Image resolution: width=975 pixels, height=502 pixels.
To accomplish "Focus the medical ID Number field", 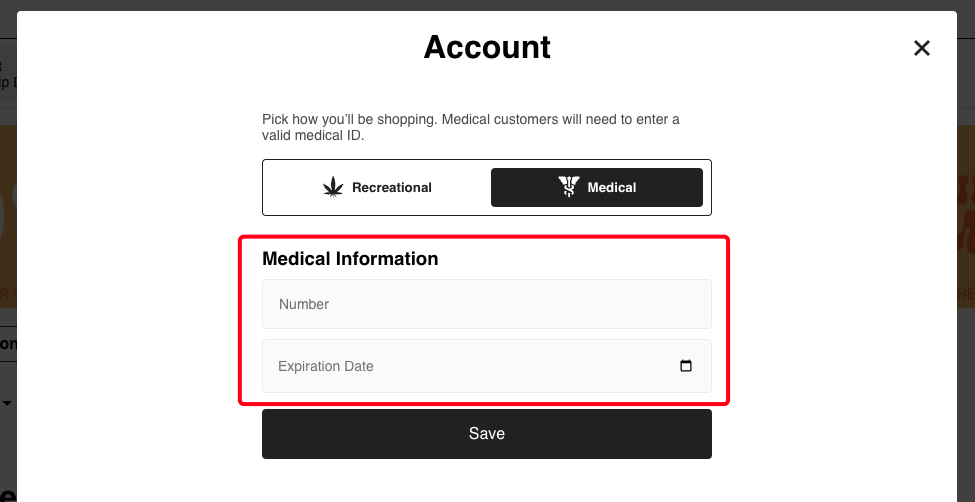I will (487, 304).
